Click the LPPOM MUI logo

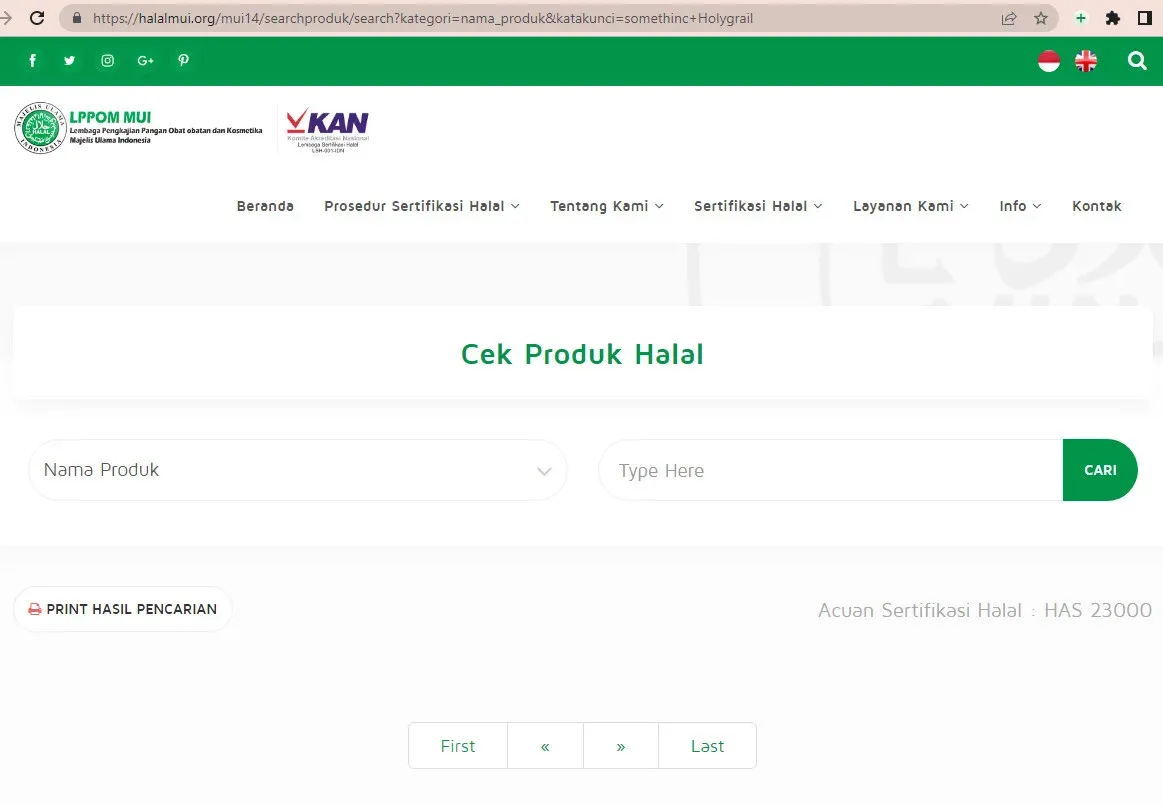click(139, 128)
